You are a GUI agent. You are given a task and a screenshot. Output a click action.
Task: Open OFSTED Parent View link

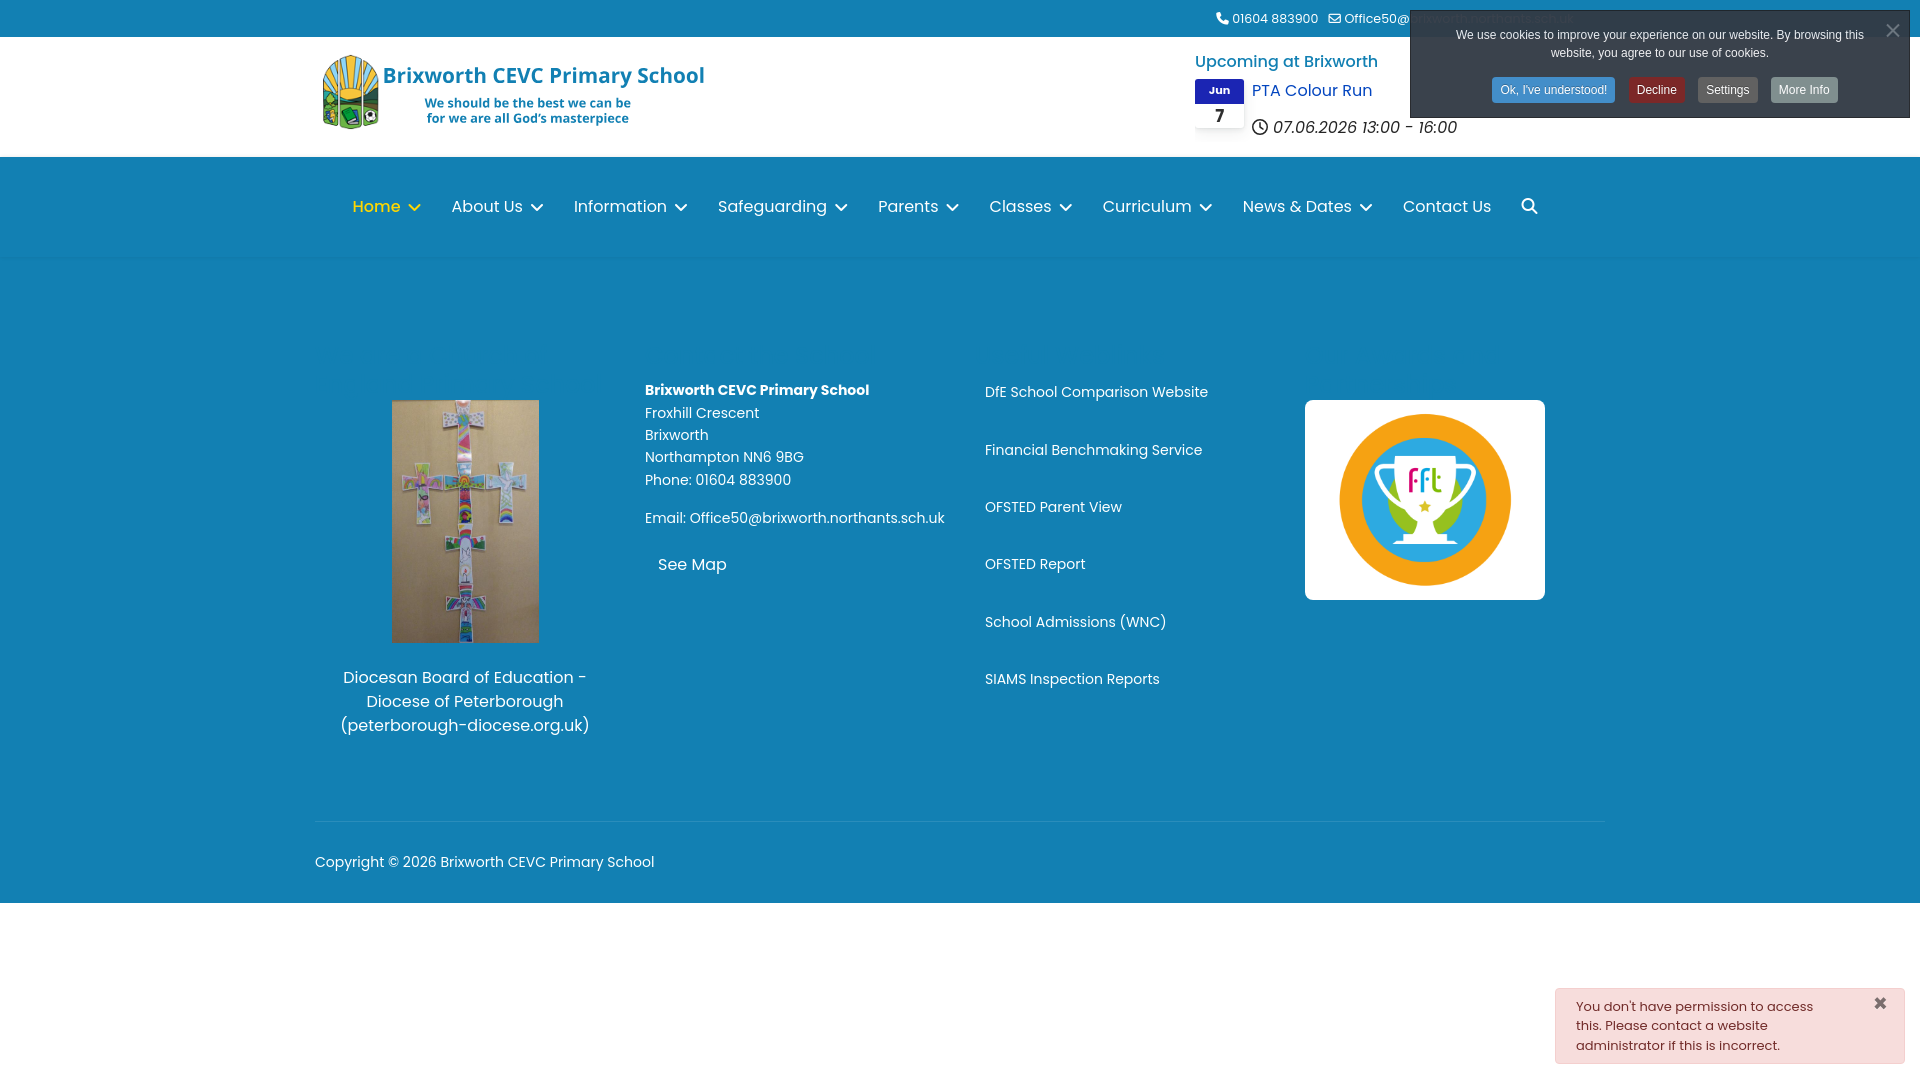coord(1053,507)
